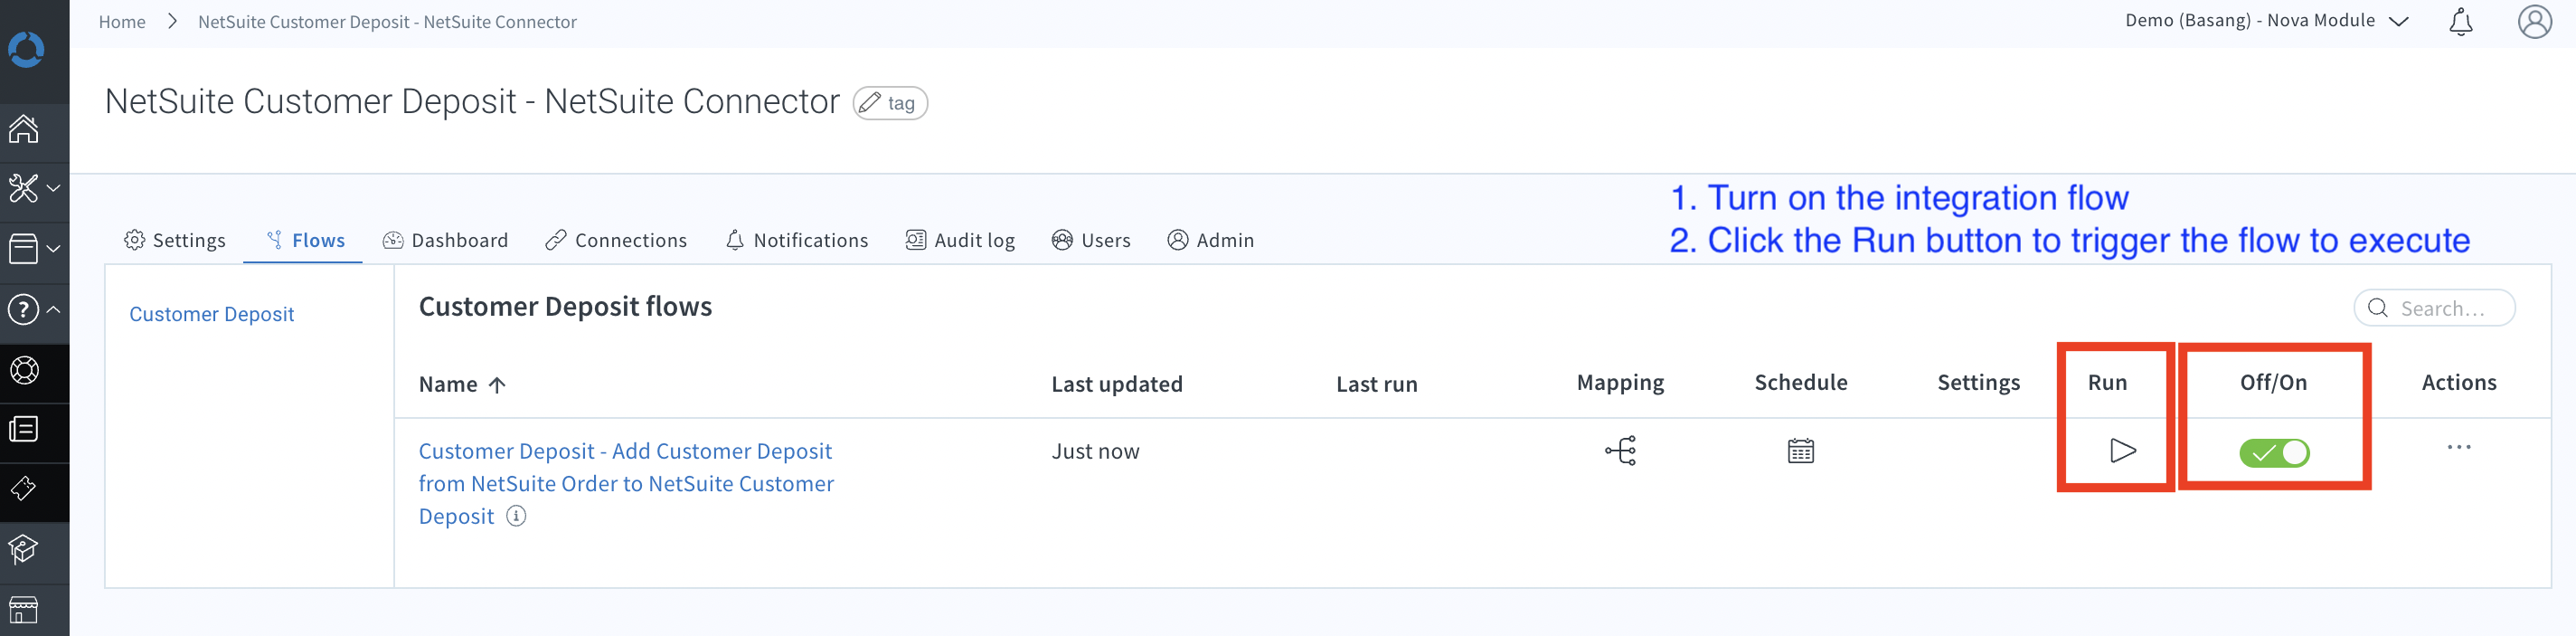Open the Admin tab

[x=1211, y=240]
